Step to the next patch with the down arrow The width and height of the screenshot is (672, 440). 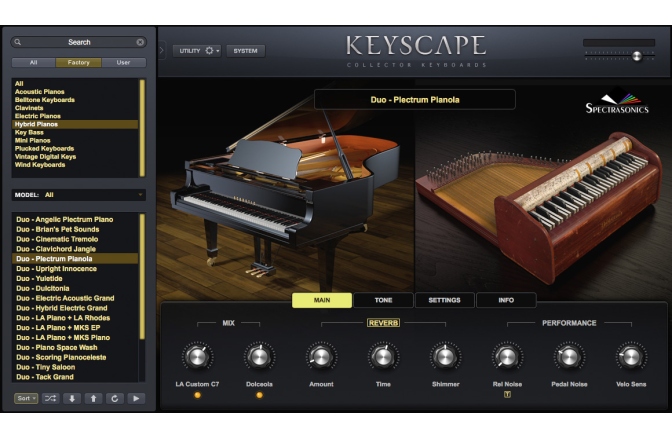pyautogui.click(x=72, y=398)
